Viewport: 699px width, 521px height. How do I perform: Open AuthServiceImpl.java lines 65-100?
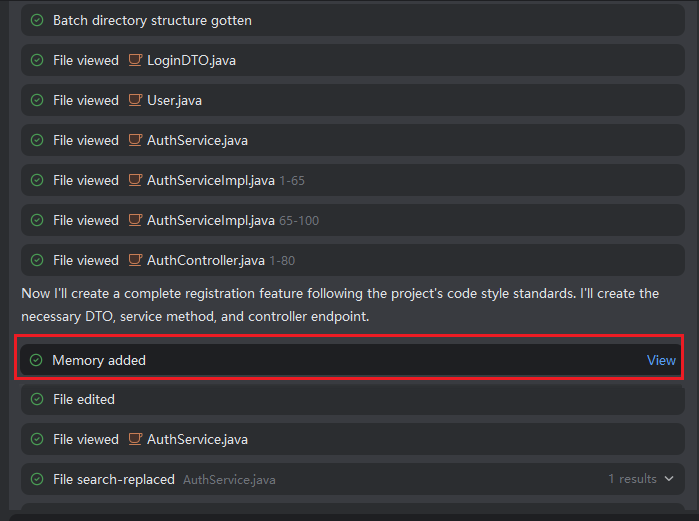point(210,220)
